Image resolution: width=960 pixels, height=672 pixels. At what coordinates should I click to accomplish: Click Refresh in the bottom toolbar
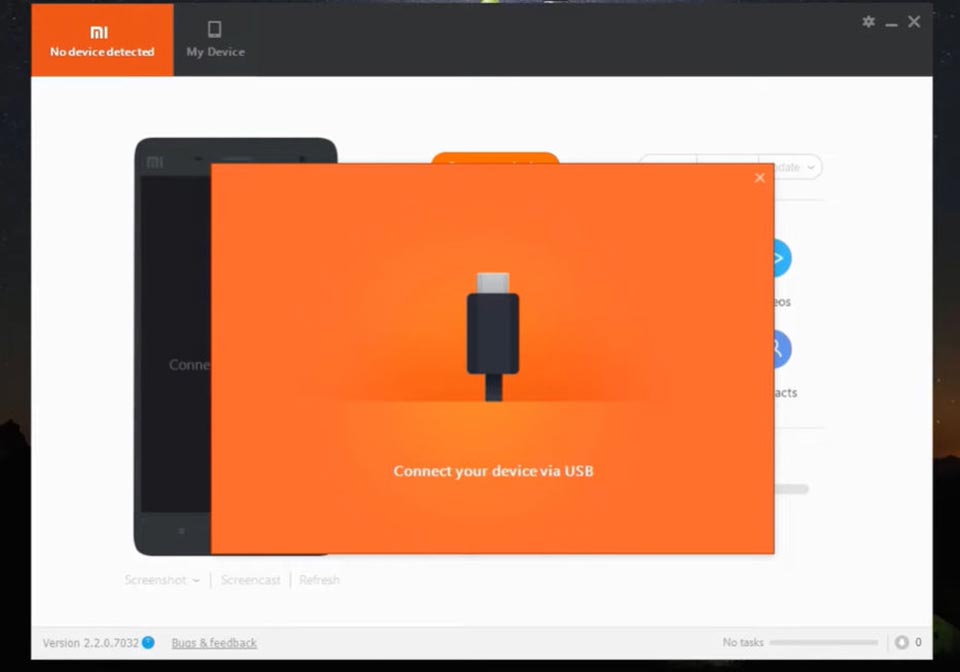319,580
